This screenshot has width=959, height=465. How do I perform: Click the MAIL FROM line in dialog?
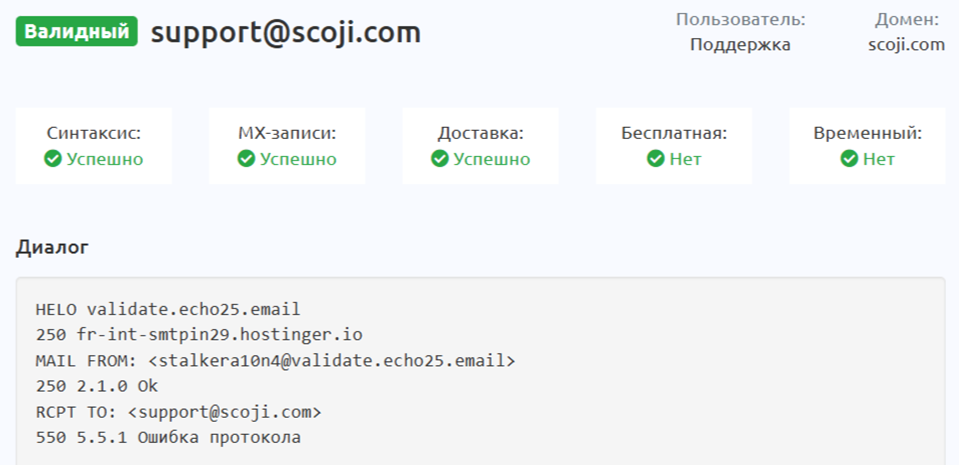[276, 360]
